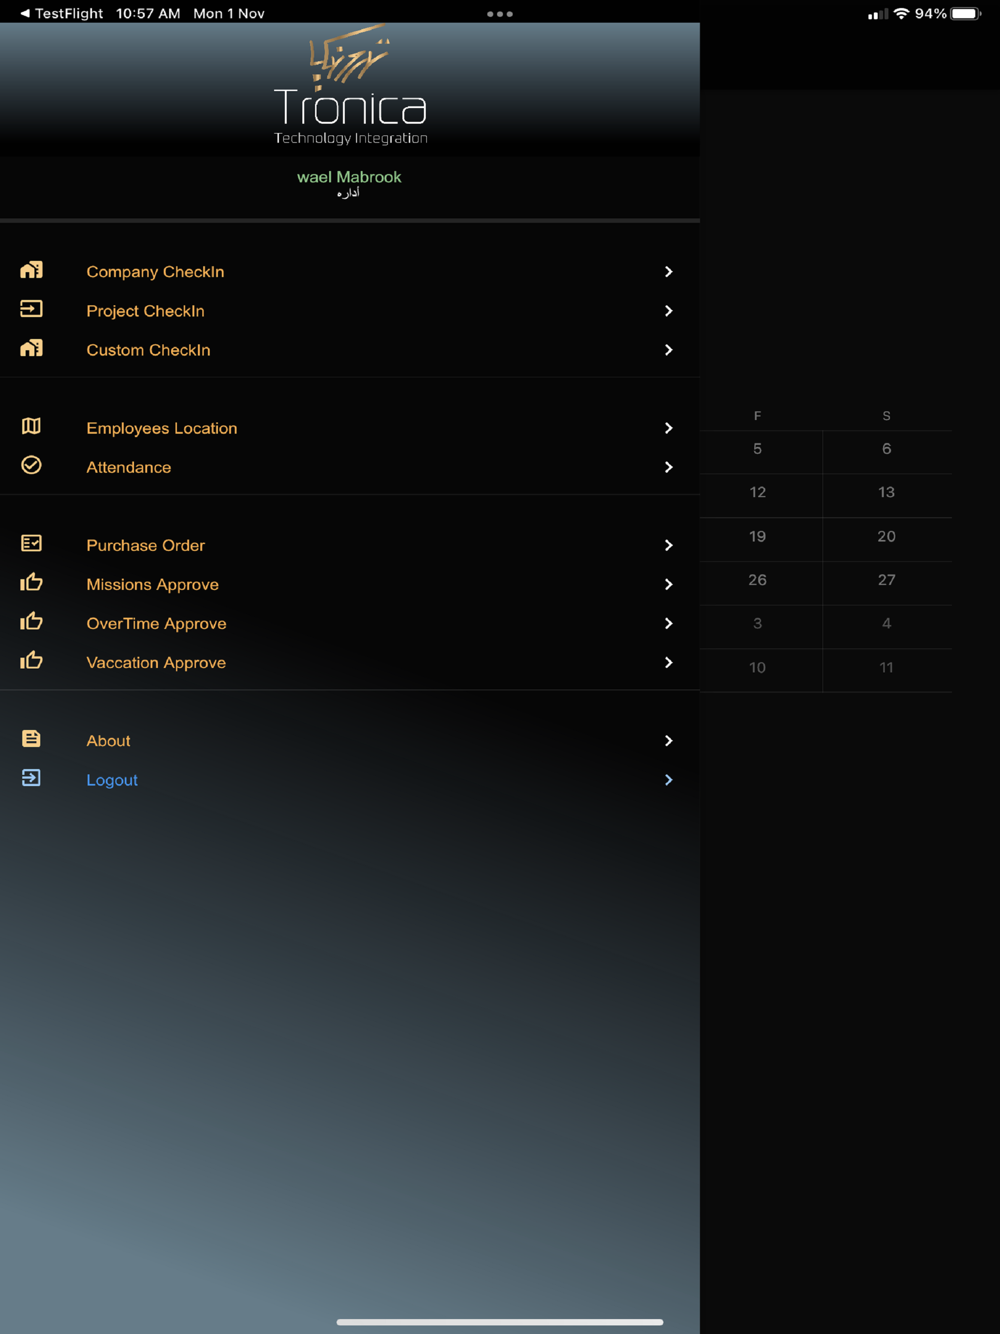Click the Custom CheckIn building icon
Screen dimensions: 1000x1334
point(31,348)
